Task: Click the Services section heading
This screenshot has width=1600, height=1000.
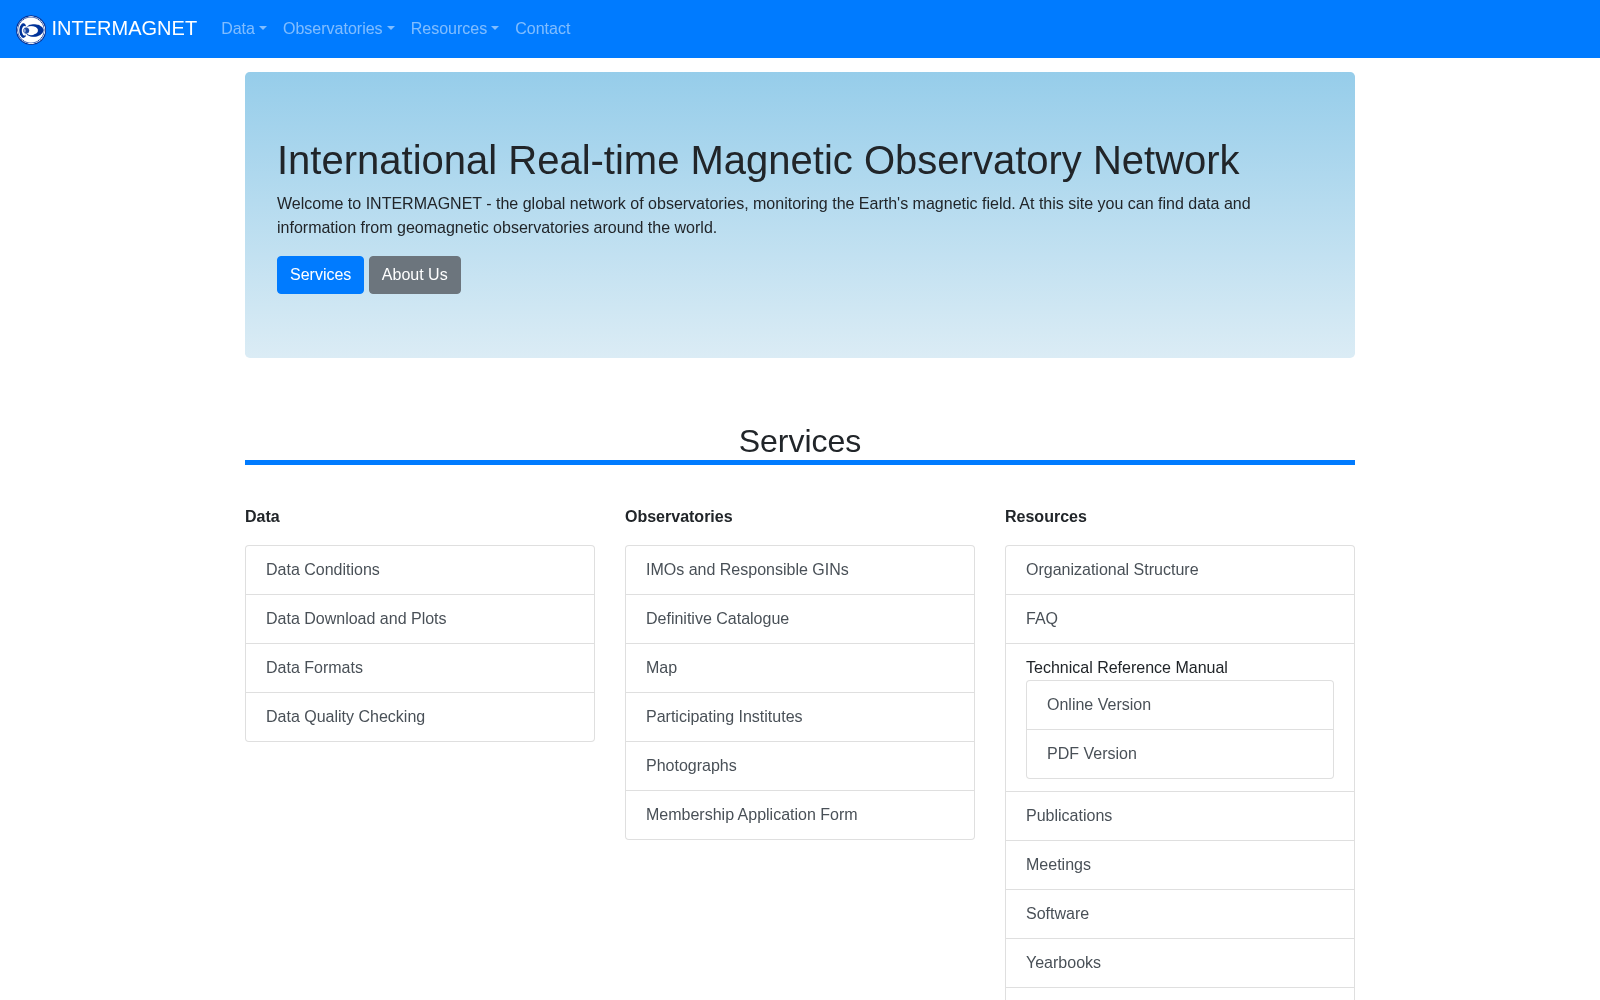Action: coord(800,441)
